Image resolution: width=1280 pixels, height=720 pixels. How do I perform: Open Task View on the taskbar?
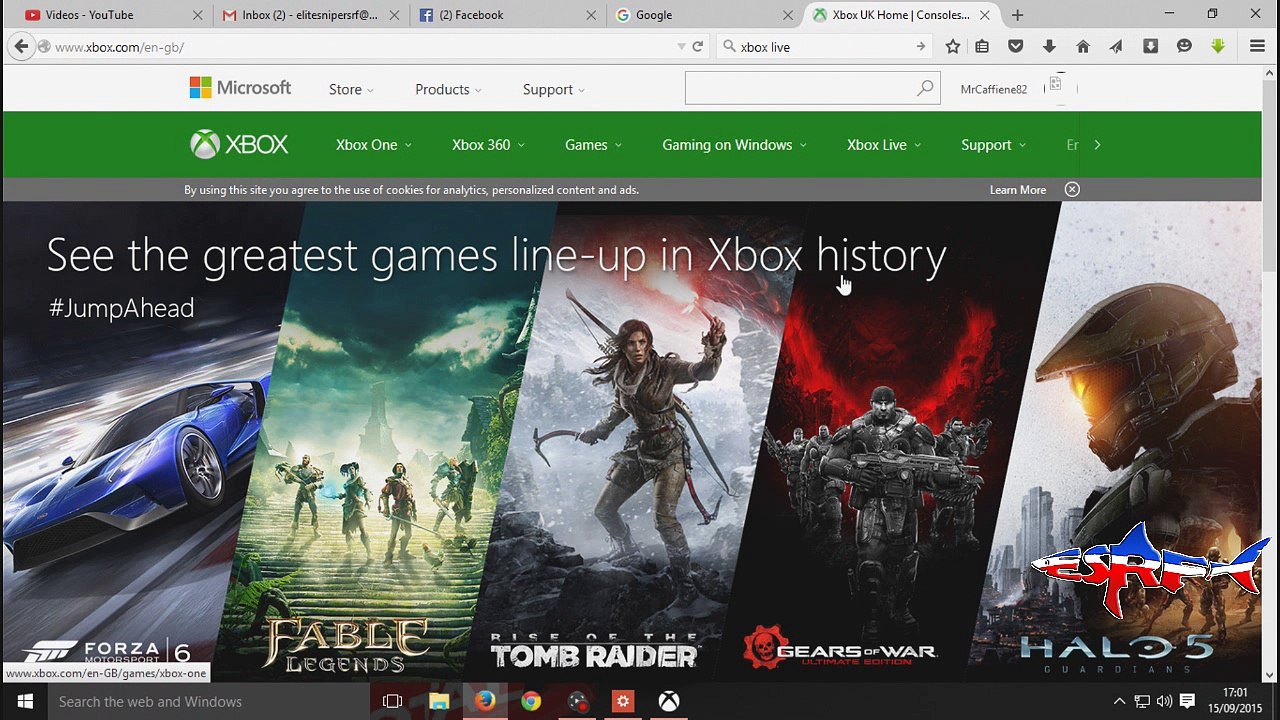tap(393, 702)
